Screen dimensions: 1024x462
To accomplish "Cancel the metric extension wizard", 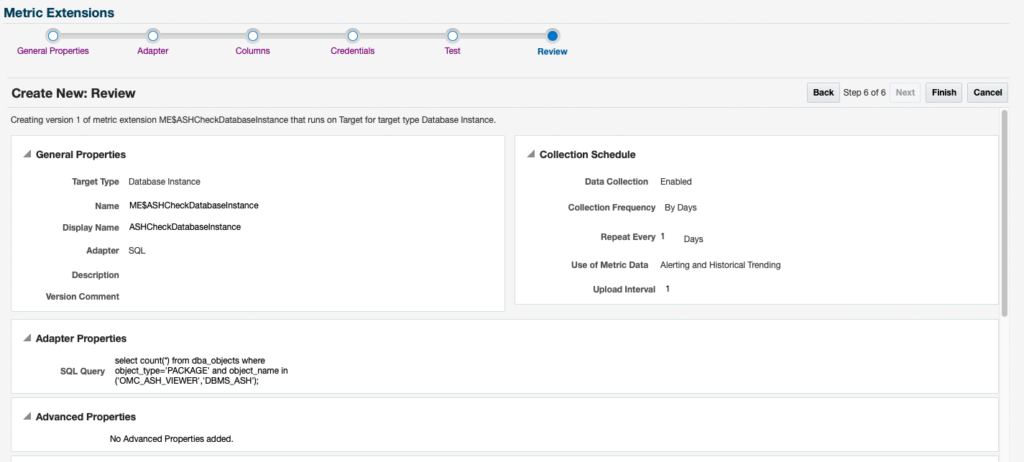I will [x=987, y=93].
